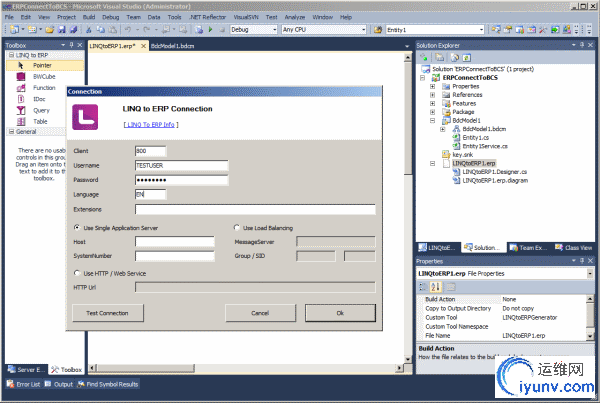
Task: Open the Output tab
Action: (x=59, y=384)
